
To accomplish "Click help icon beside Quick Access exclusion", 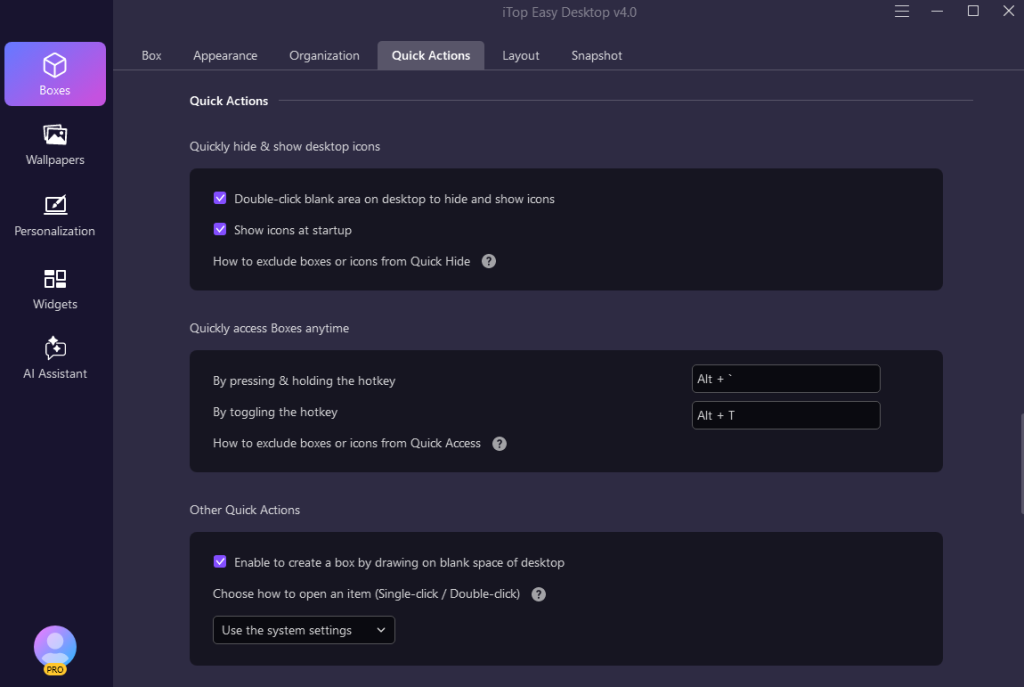I will tap(500, 443).
